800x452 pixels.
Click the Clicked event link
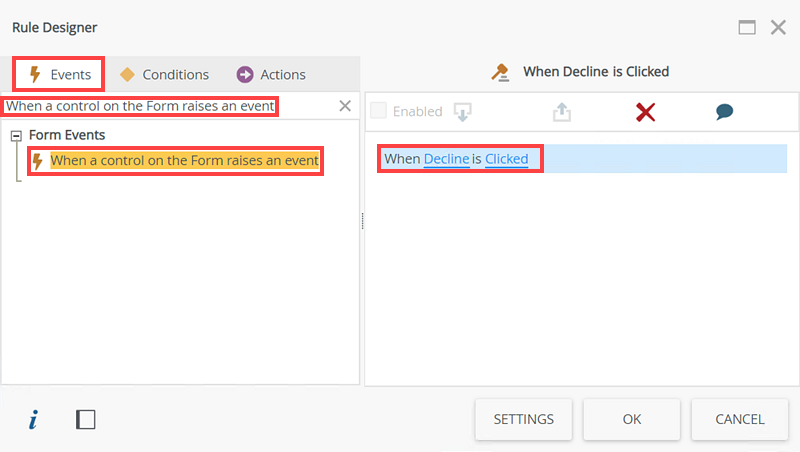coord(506,159)
